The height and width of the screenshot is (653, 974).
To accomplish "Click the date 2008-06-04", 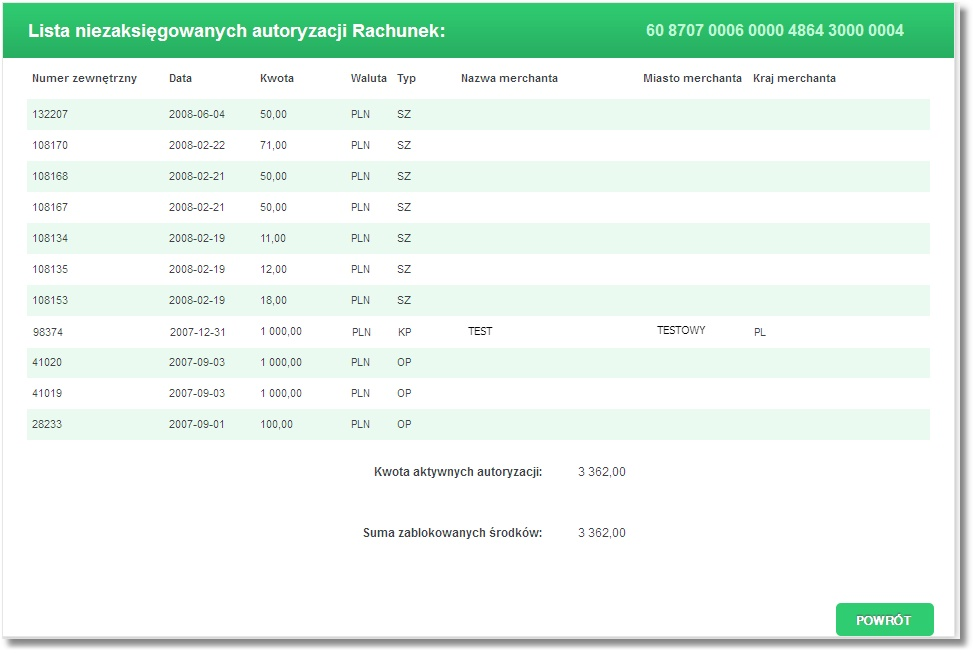I will 197,114.
